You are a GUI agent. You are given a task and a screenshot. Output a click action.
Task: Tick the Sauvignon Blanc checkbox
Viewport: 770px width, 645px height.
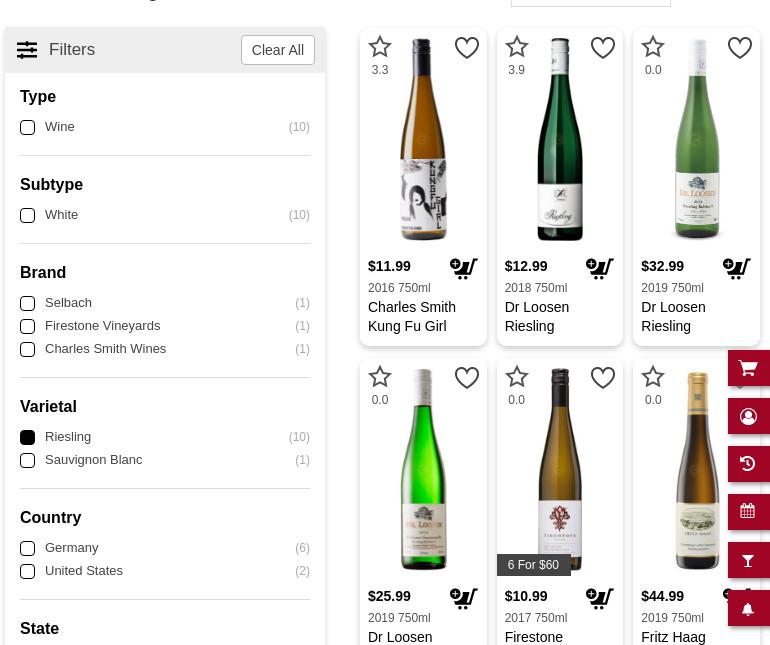click(x=28, y=460)
